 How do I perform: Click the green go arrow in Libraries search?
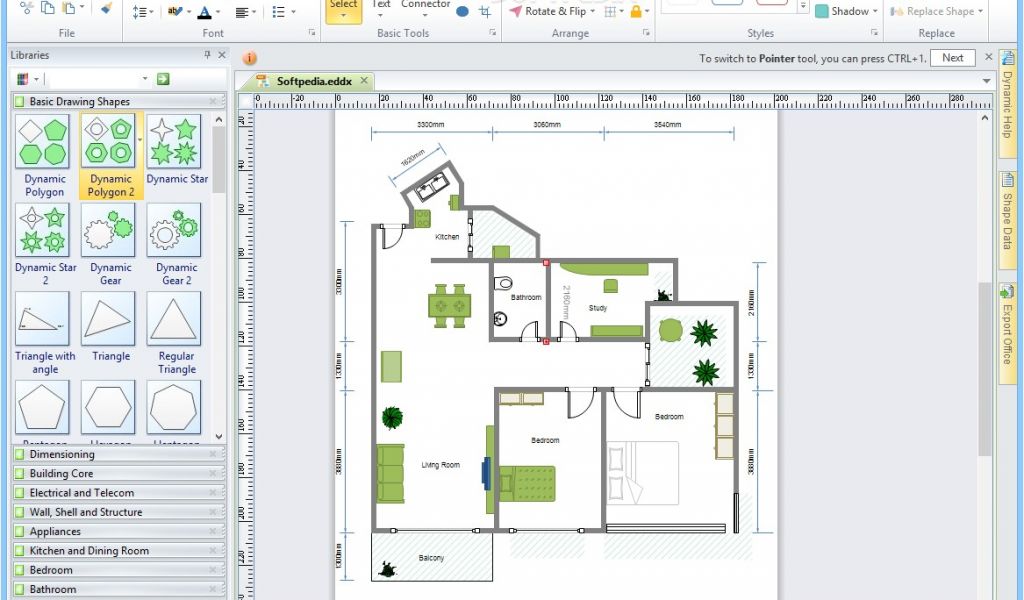pos(163,78)
